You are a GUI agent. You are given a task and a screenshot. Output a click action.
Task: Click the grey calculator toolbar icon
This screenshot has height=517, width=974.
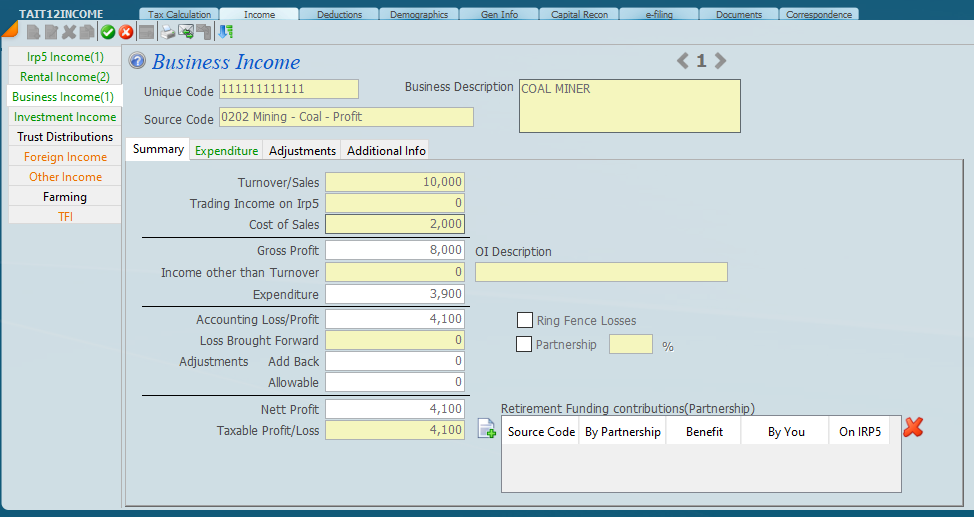(146, 32)
